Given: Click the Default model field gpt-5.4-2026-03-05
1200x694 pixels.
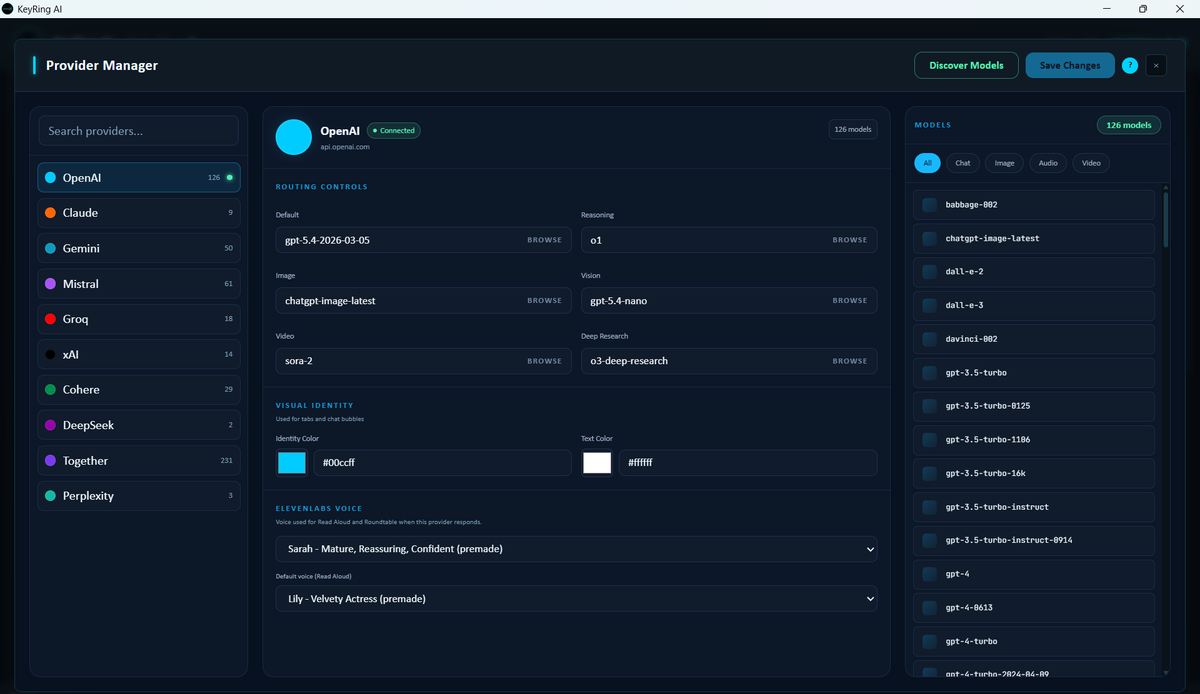Looking at the screenshot, I should tap(424, 240).
